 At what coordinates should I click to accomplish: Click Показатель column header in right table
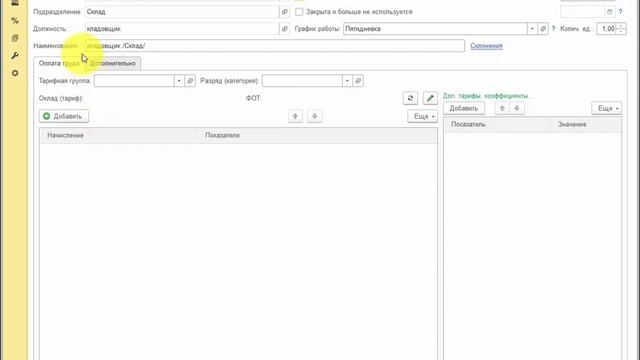pyautogui.click(x=497, y=124)
